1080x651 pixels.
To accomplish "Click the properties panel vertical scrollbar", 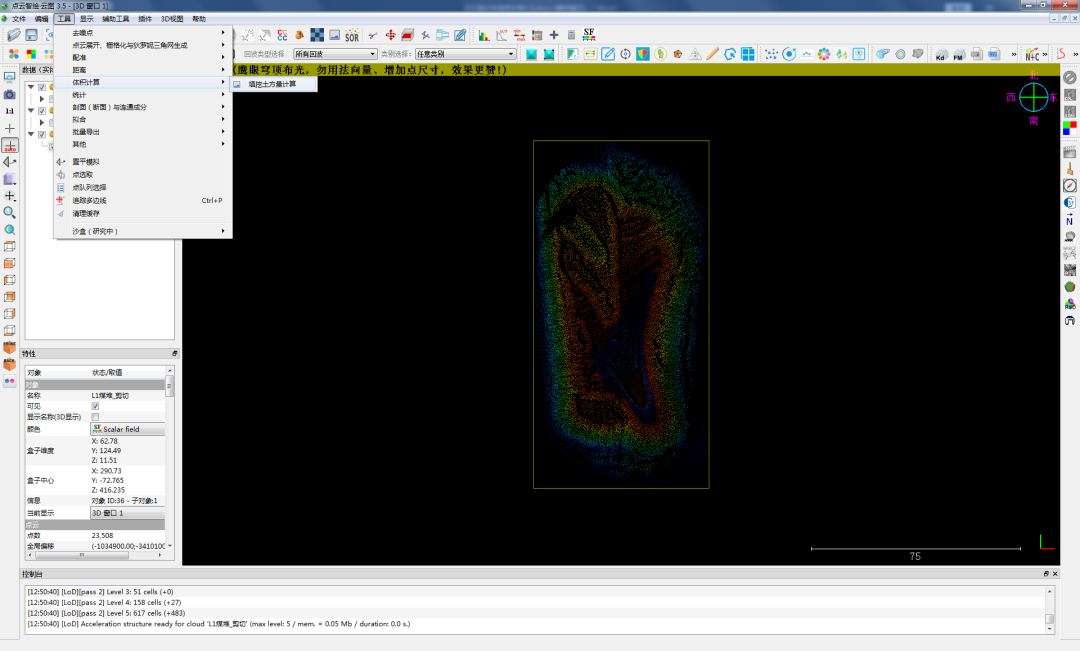I will pos(169,458).
